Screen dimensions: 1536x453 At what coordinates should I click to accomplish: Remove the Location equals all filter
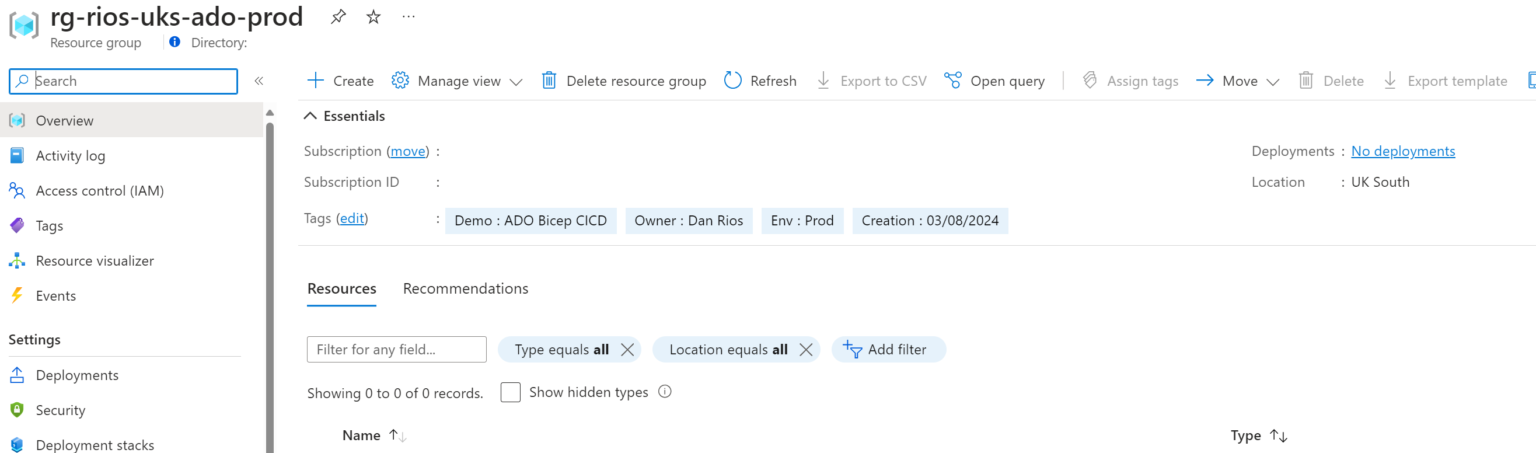pyautogui.click(x=805, y=350)
